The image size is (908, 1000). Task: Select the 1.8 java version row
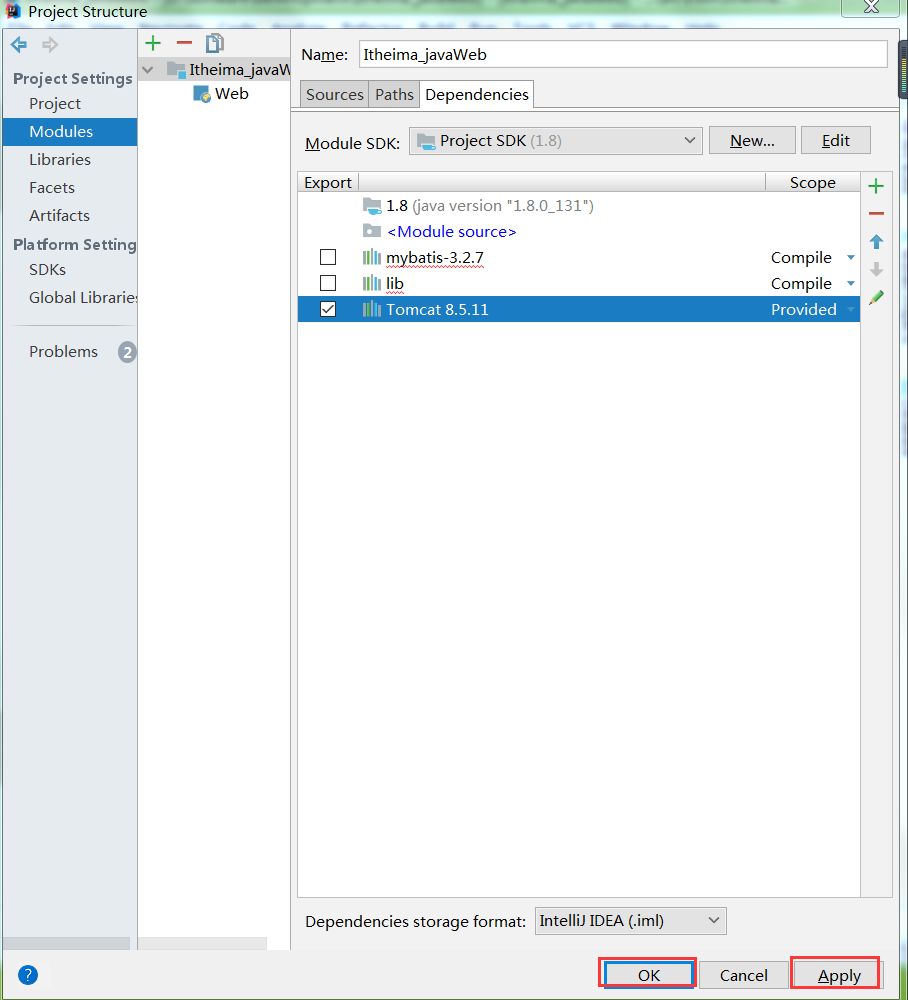click(x=578, y=205)
